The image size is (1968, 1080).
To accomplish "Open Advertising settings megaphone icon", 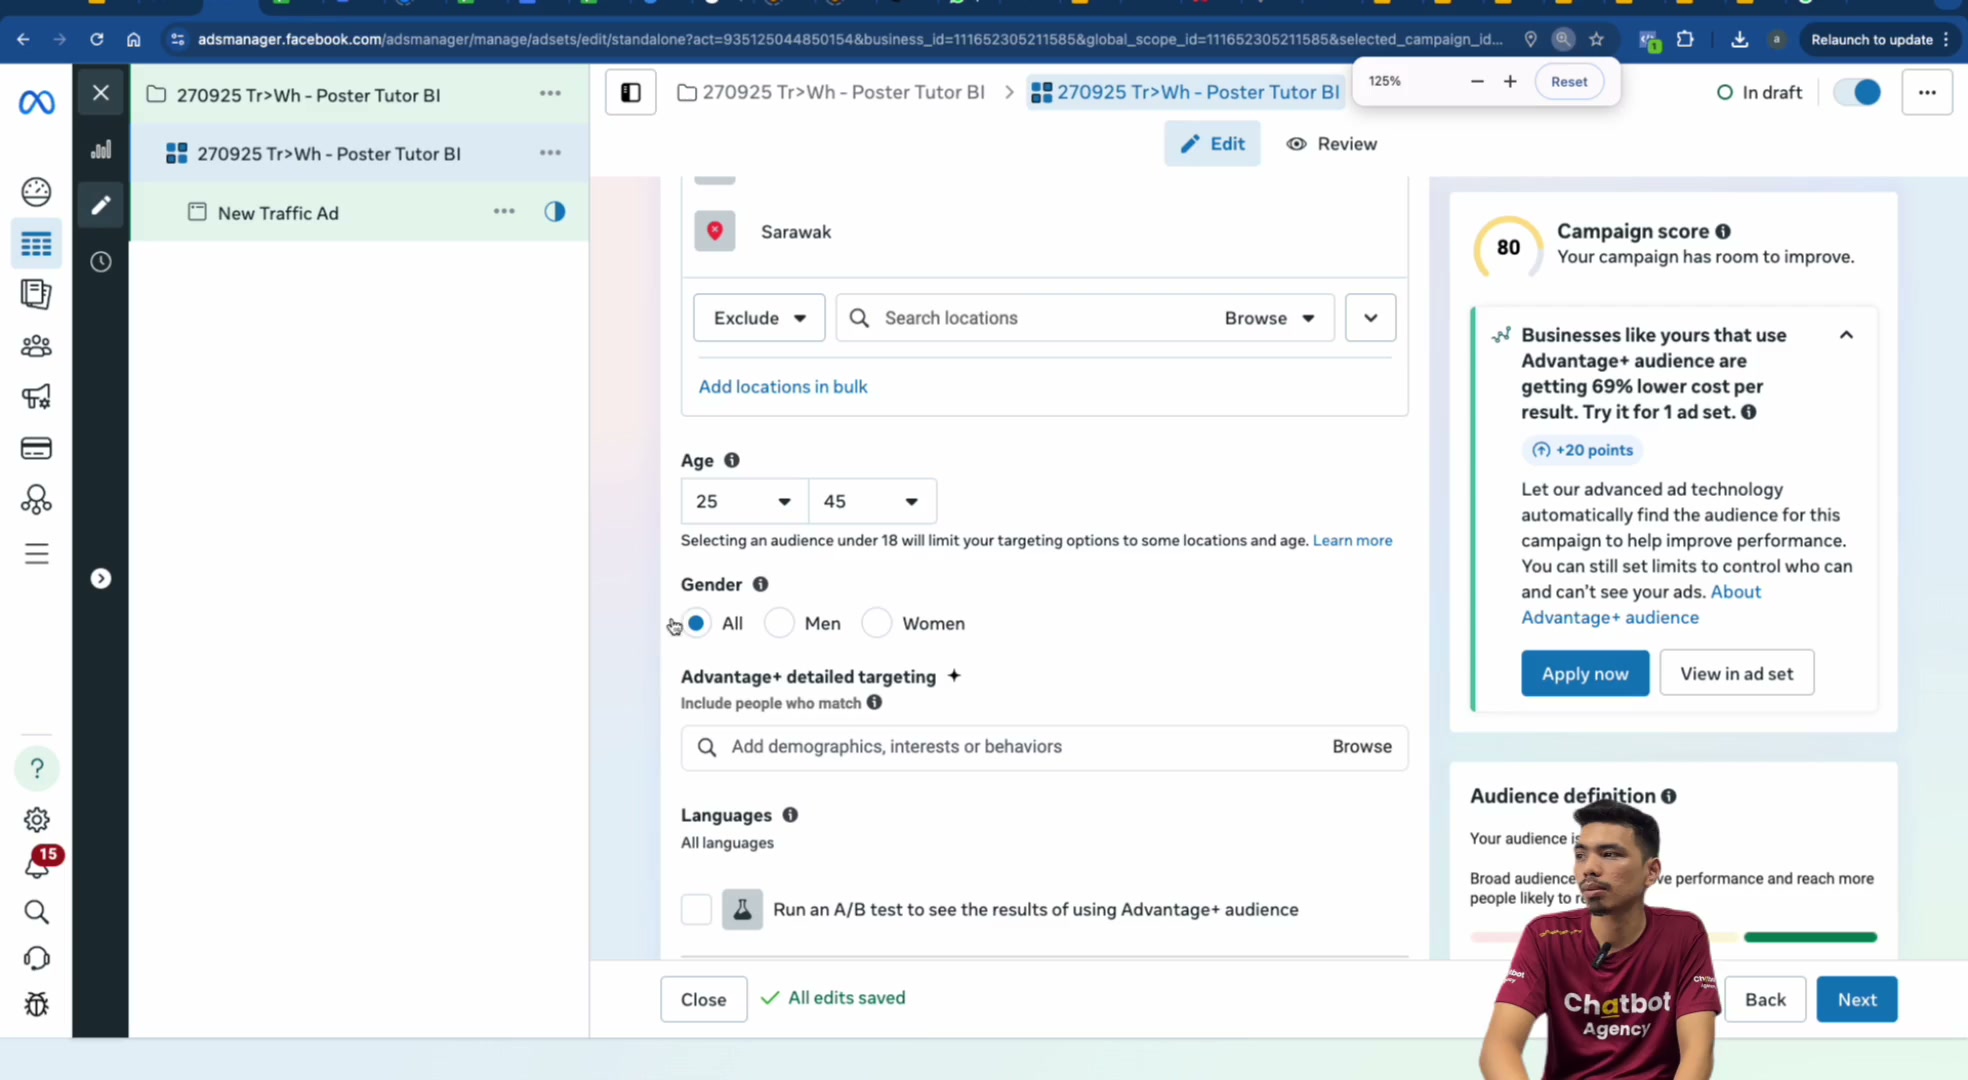I will click(x=36, y=397).
